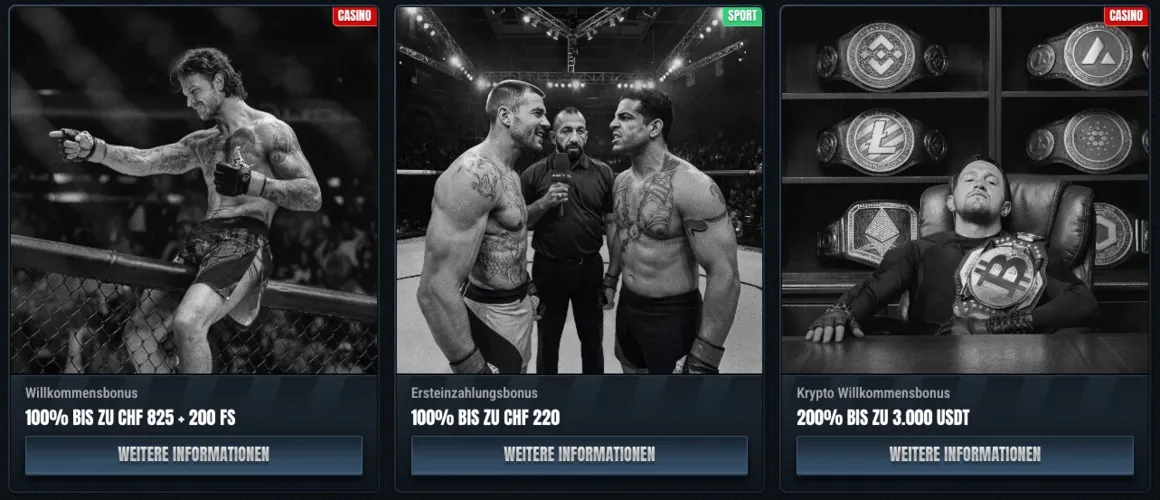The height and width of the screenshot is (500, 1160).
Task: Select the Litecoin belt on the shelf
Action: (x=882, y=143)
